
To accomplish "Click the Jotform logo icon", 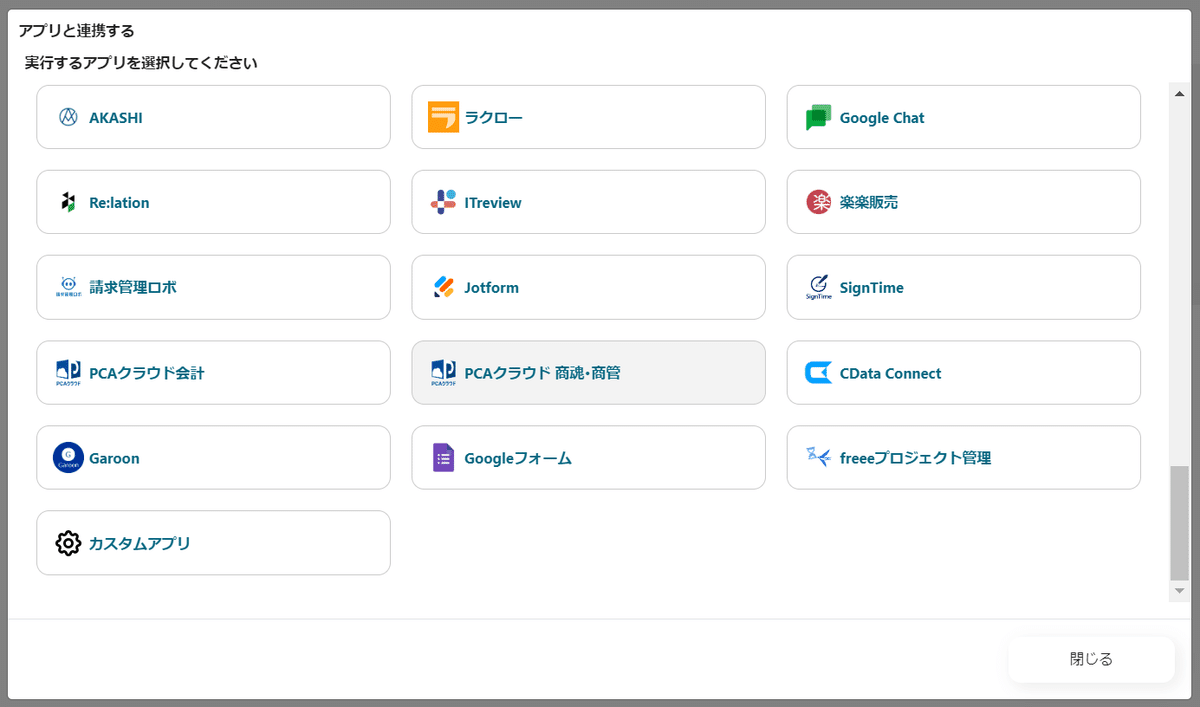I will [x=443, y=287].
